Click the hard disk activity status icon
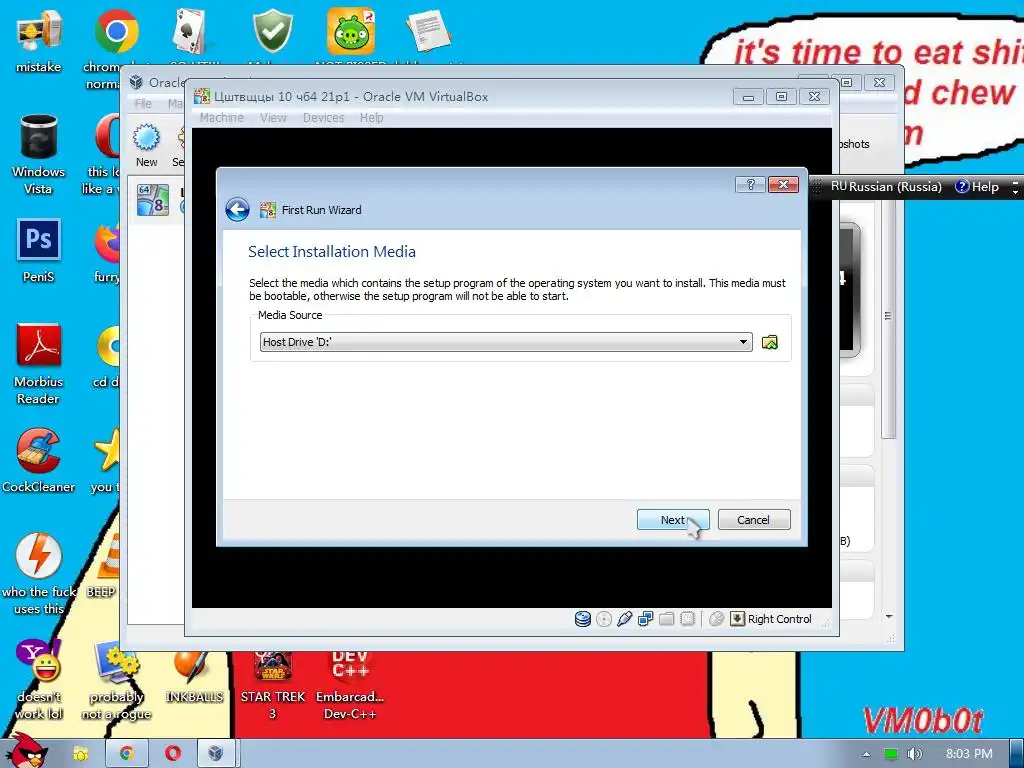 pos(583,619)
